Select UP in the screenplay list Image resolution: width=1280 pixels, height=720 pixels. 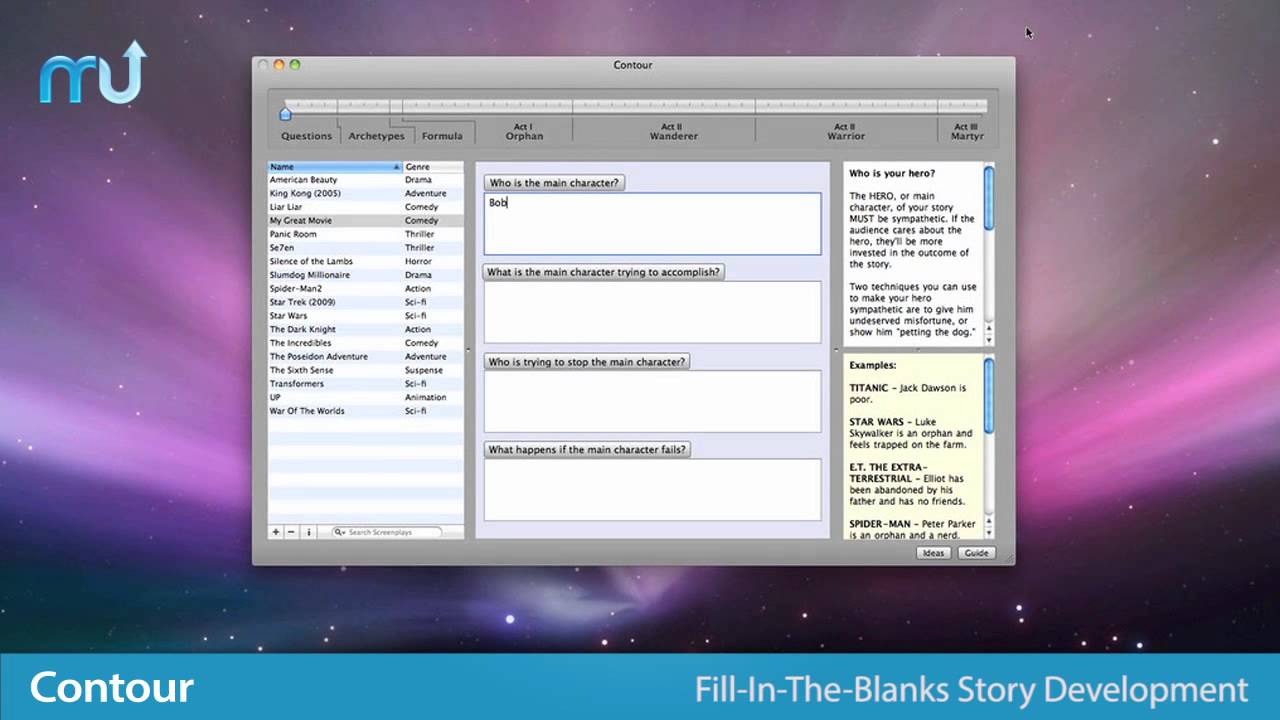tap(366, 397)
